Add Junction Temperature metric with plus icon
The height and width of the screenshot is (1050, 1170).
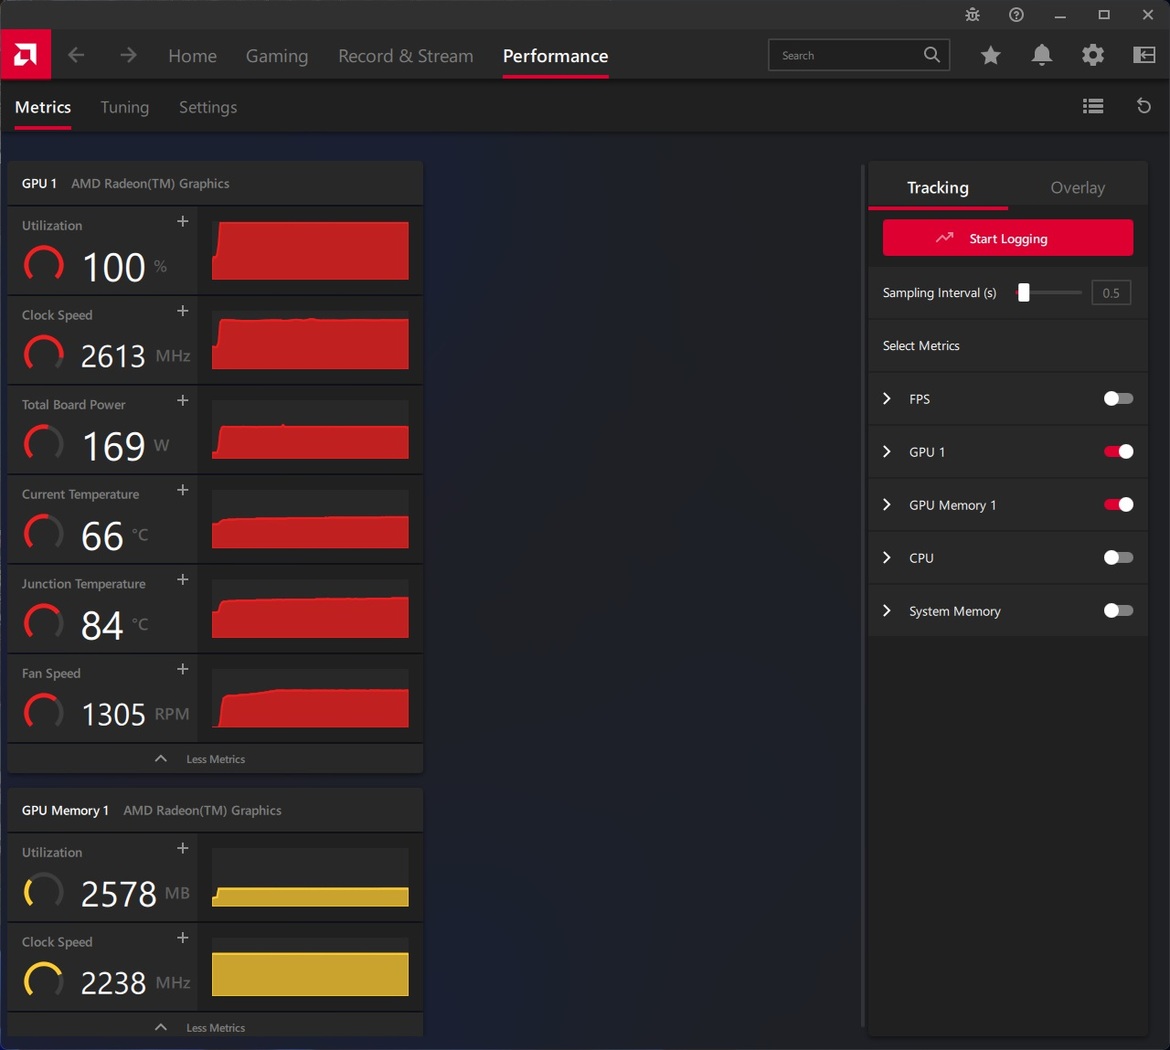pos(182,580)
